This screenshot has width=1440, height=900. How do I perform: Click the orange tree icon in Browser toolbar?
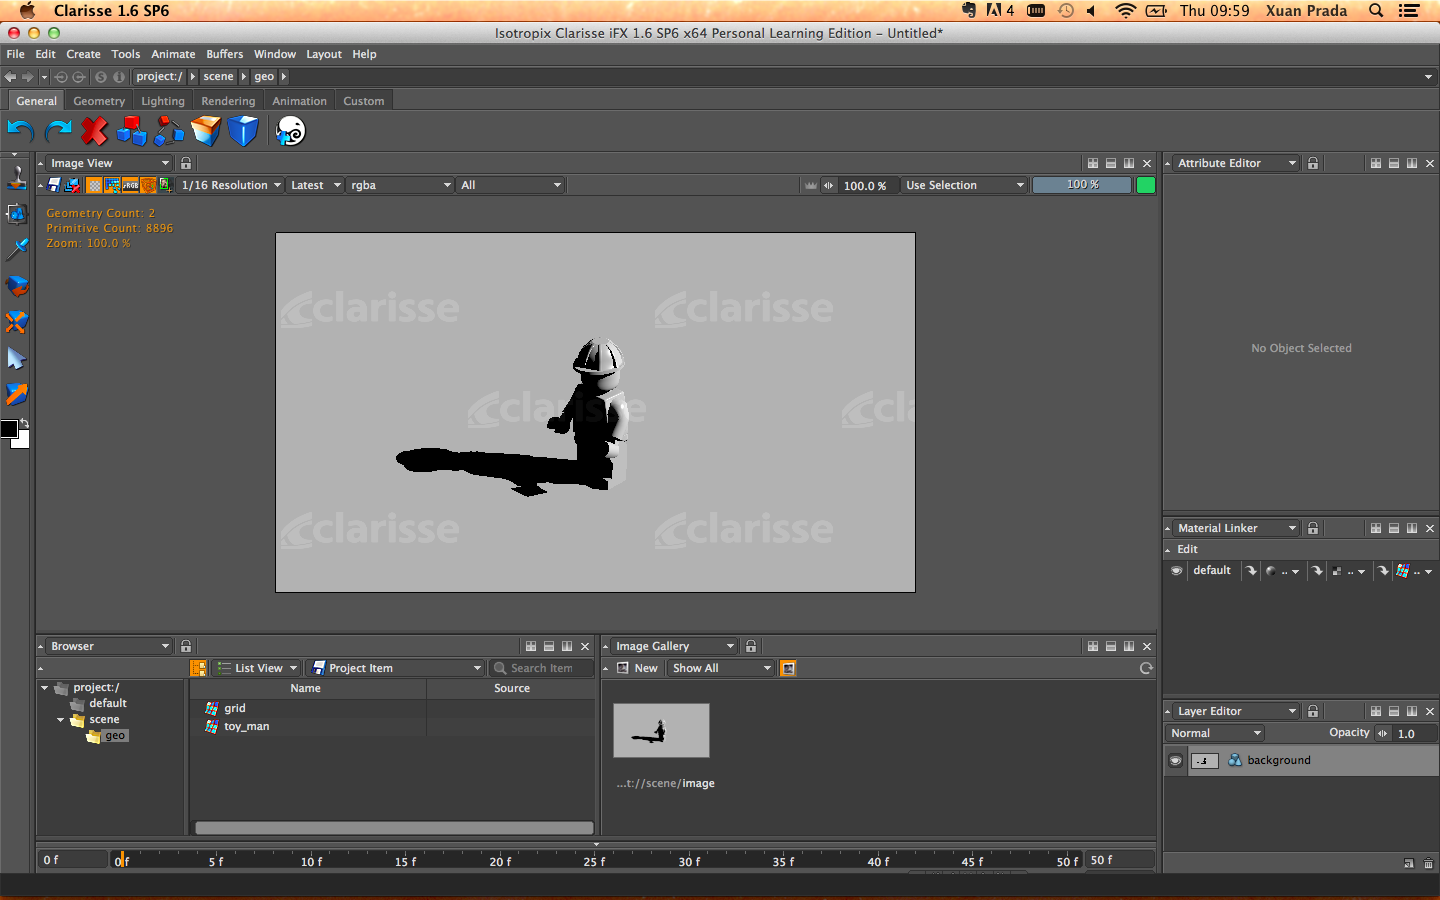tap(198, 668)
